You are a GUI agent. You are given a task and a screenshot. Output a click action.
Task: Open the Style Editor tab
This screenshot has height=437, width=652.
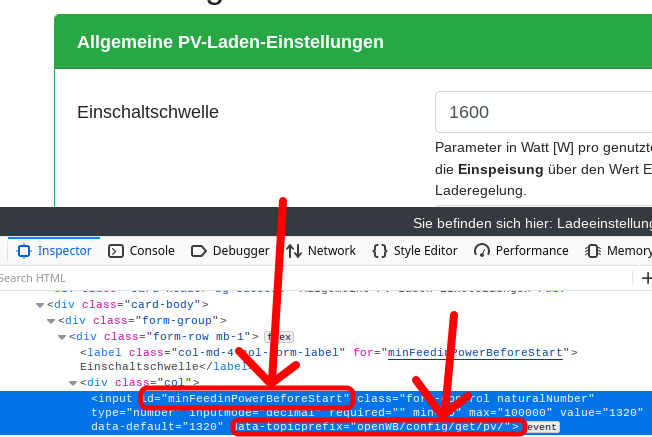[415, 251]
